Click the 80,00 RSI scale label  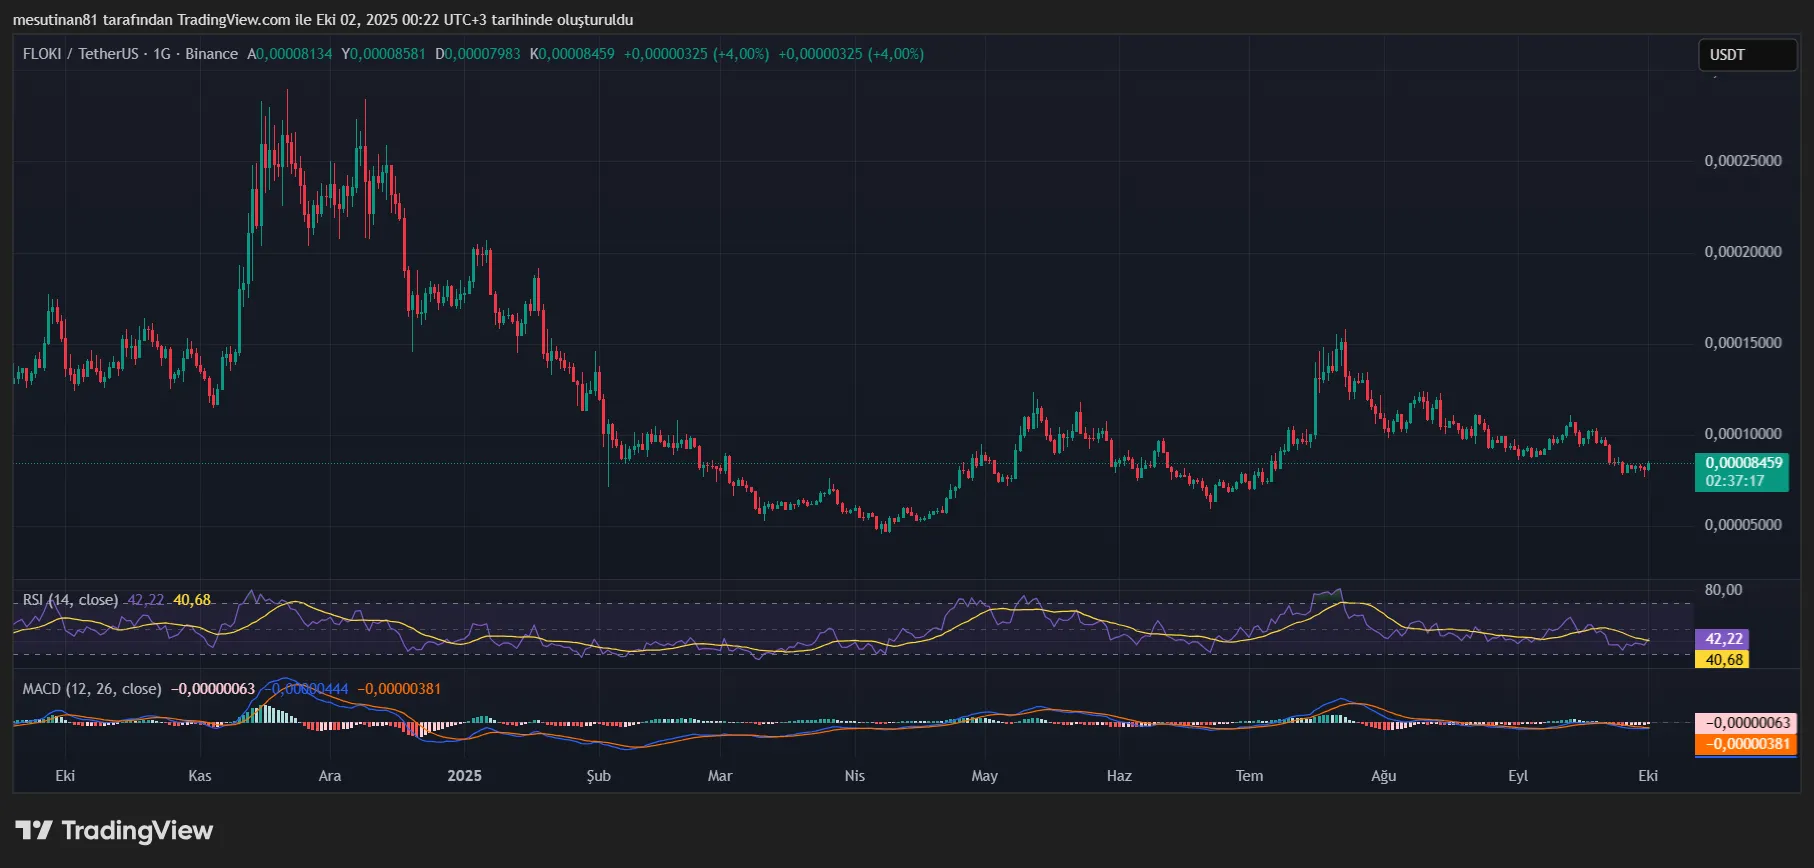click(1723, 590)
